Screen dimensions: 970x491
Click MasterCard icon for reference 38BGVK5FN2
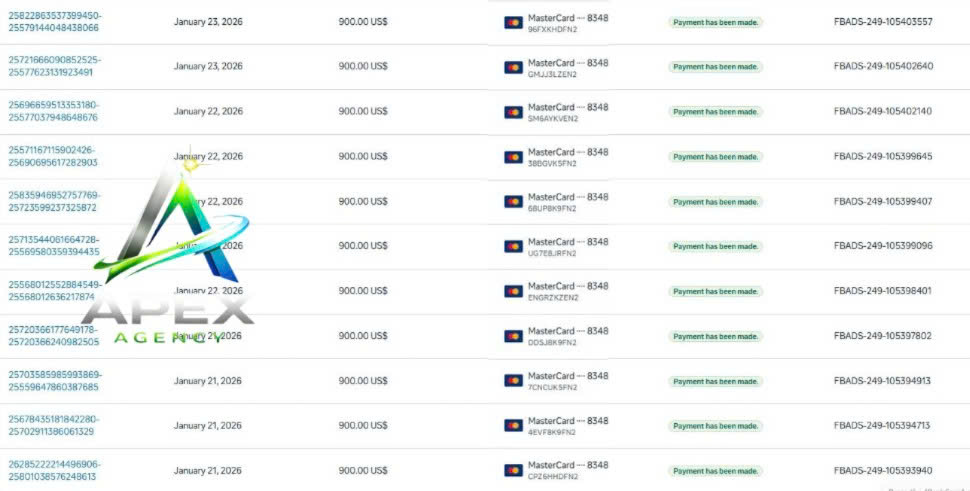coord(513,157)
